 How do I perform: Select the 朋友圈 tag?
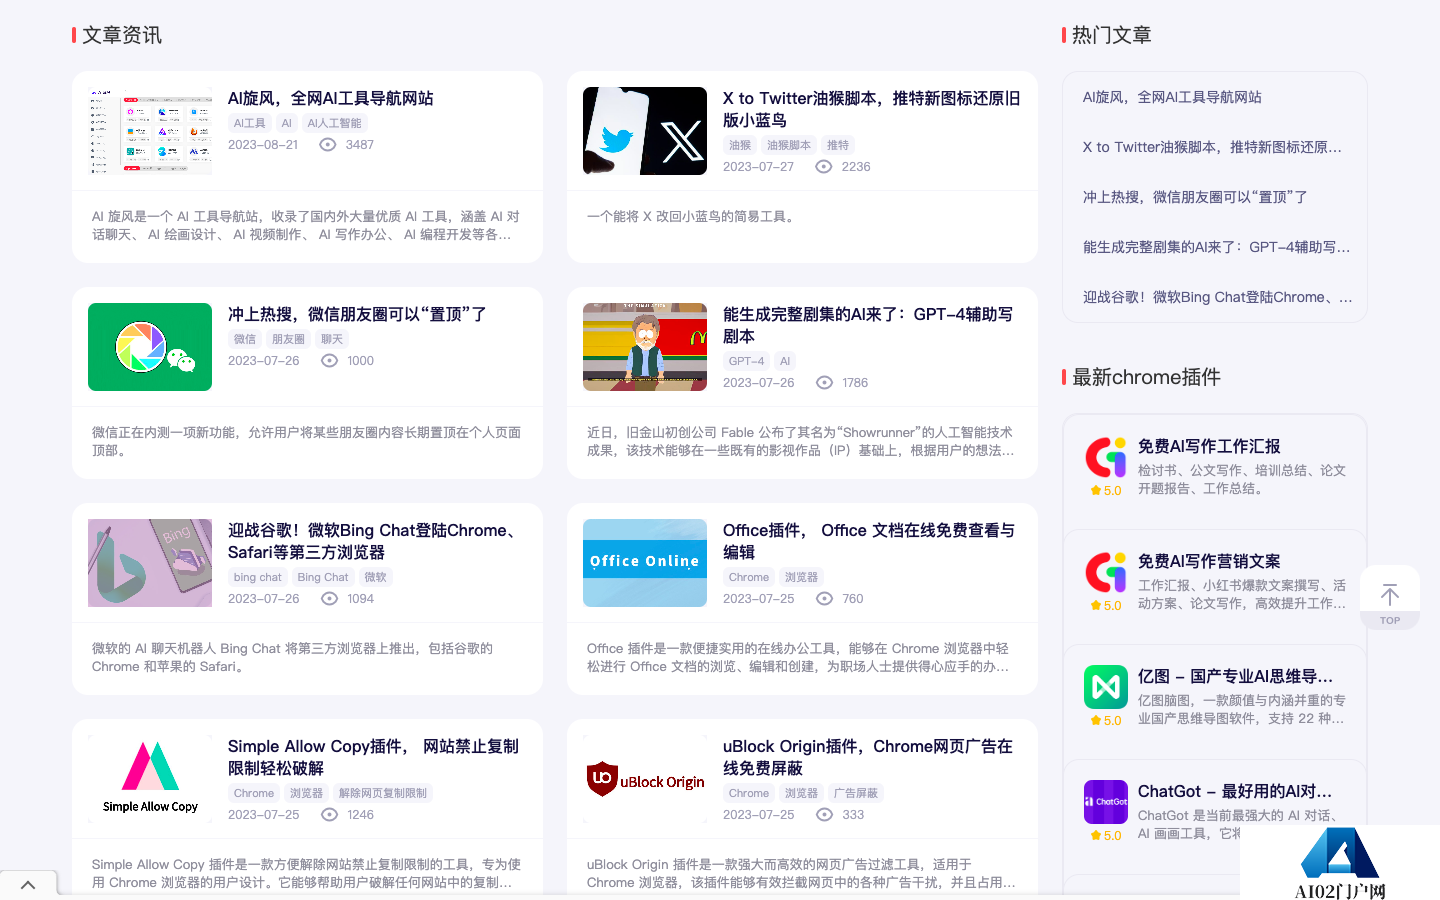pos(288,339)
